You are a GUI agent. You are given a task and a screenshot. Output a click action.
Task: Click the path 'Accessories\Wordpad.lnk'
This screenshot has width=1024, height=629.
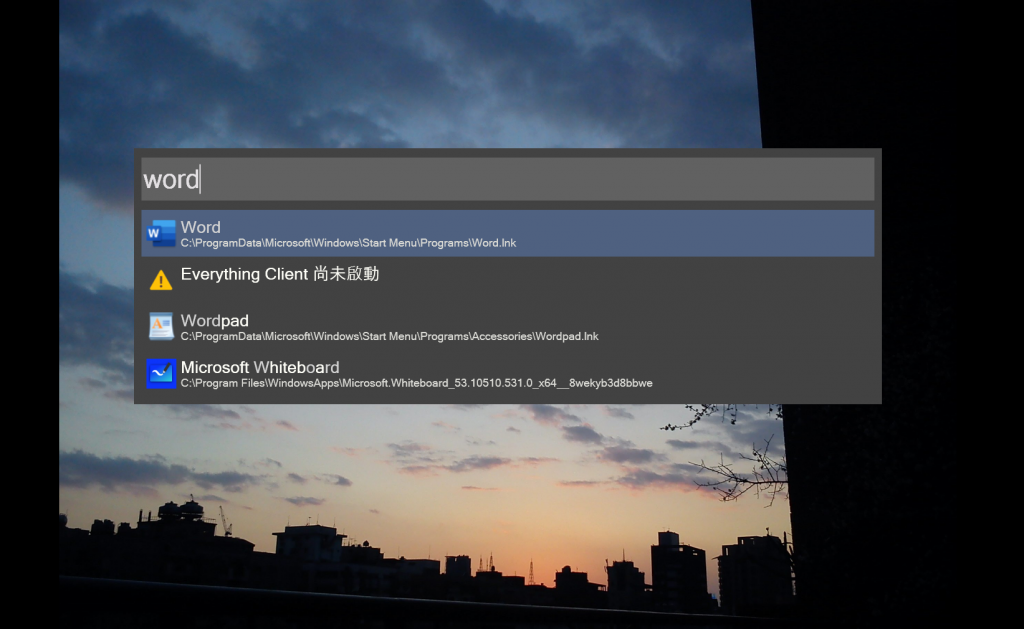click(535, 336)
